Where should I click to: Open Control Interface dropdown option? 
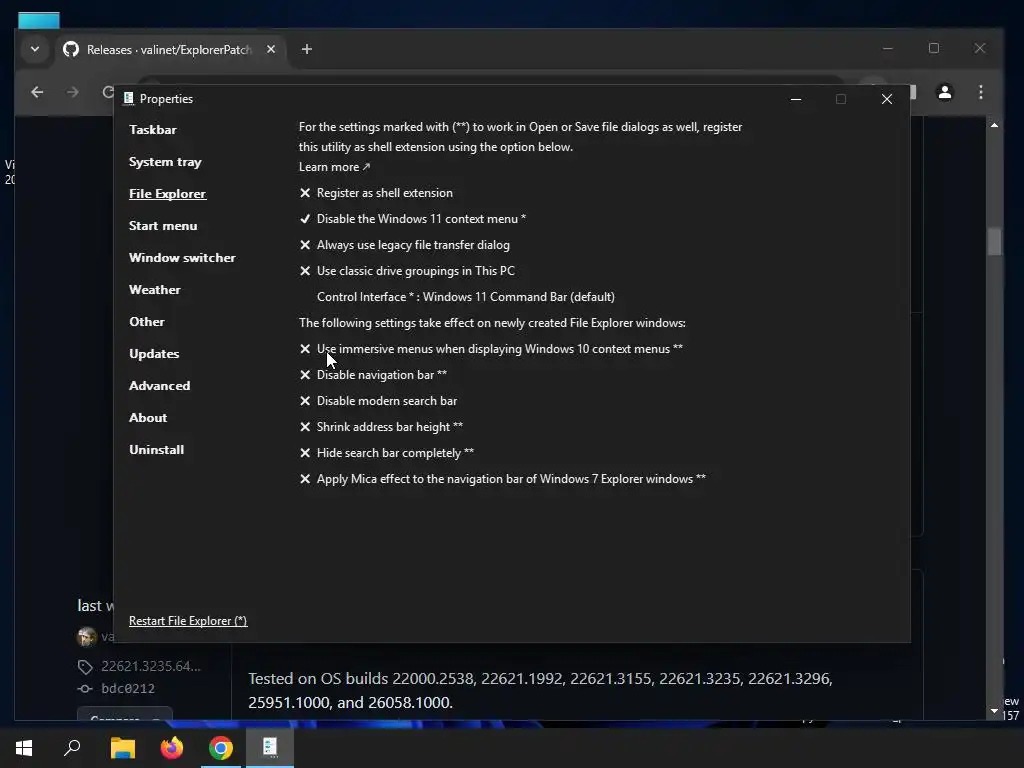(466, 296)
